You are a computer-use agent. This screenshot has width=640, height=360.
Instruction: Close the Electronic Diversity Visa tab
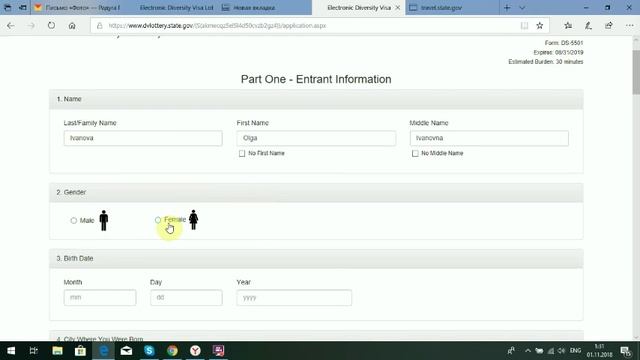click(398, 7)
